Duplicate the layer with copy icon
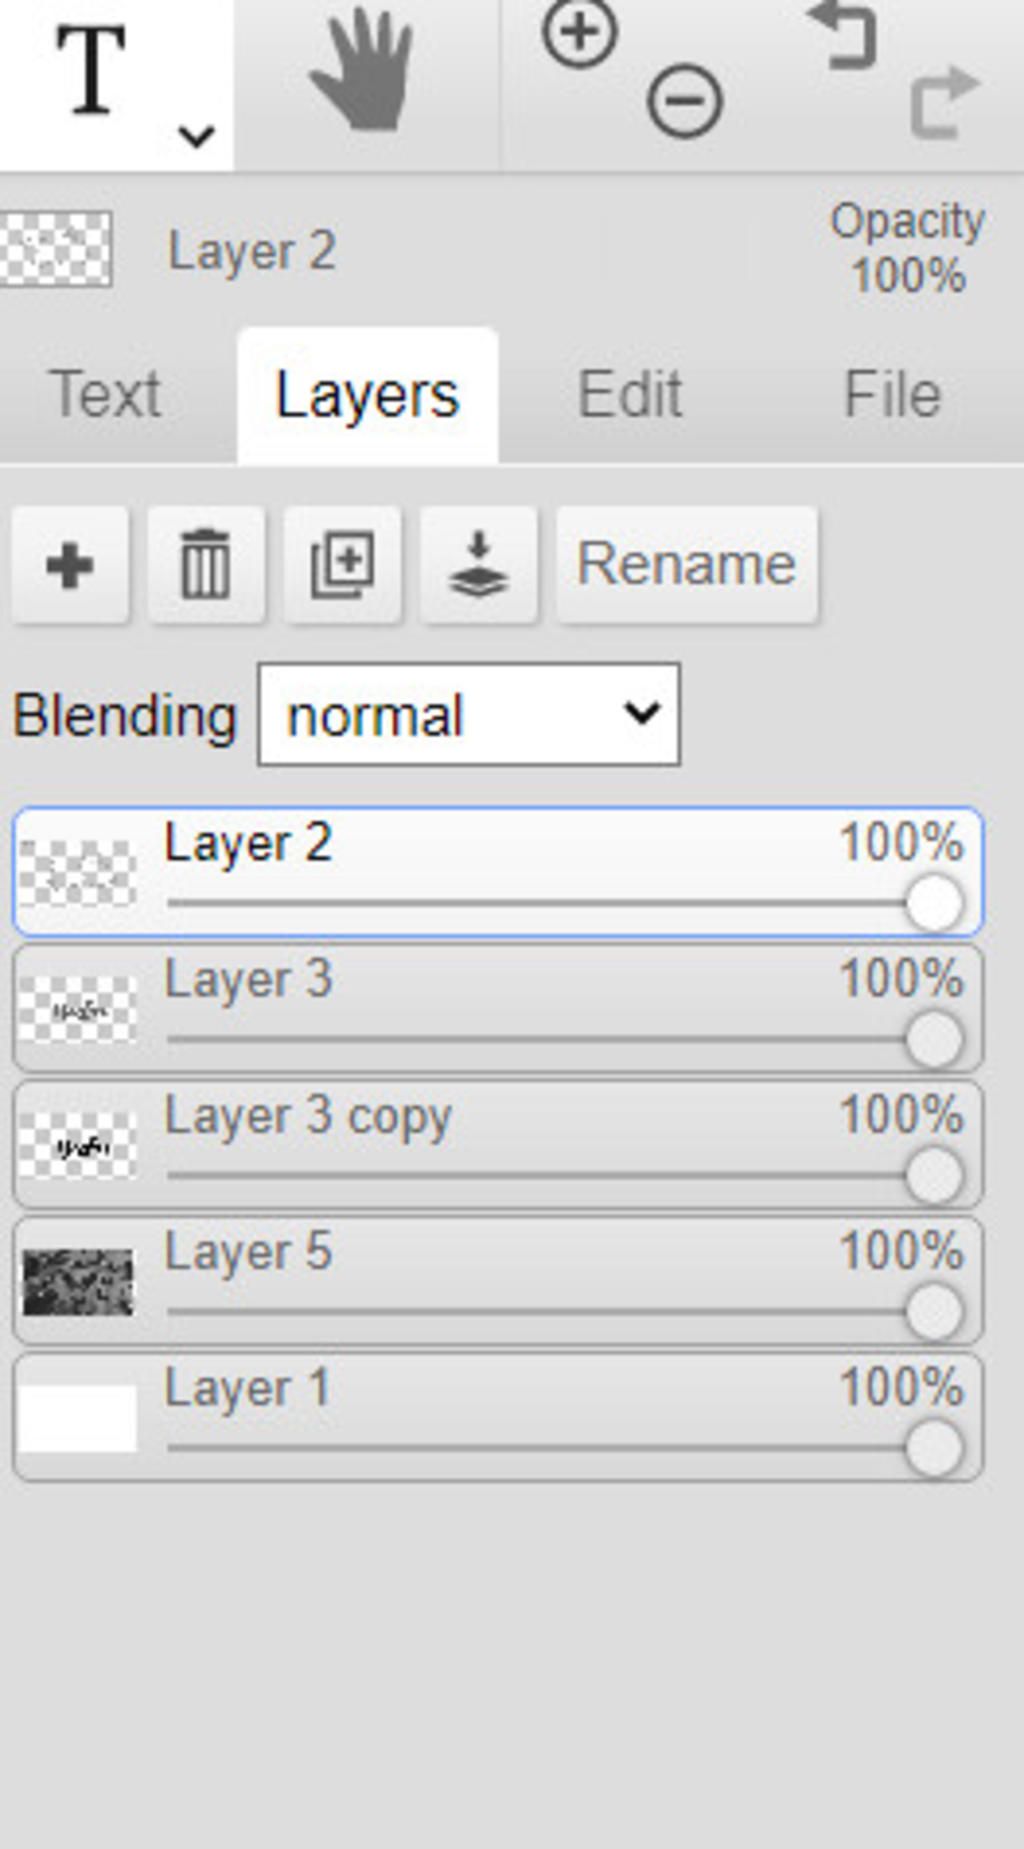Image resolution: width=1024 pixels, height=1849 pixels. [342, 565]
